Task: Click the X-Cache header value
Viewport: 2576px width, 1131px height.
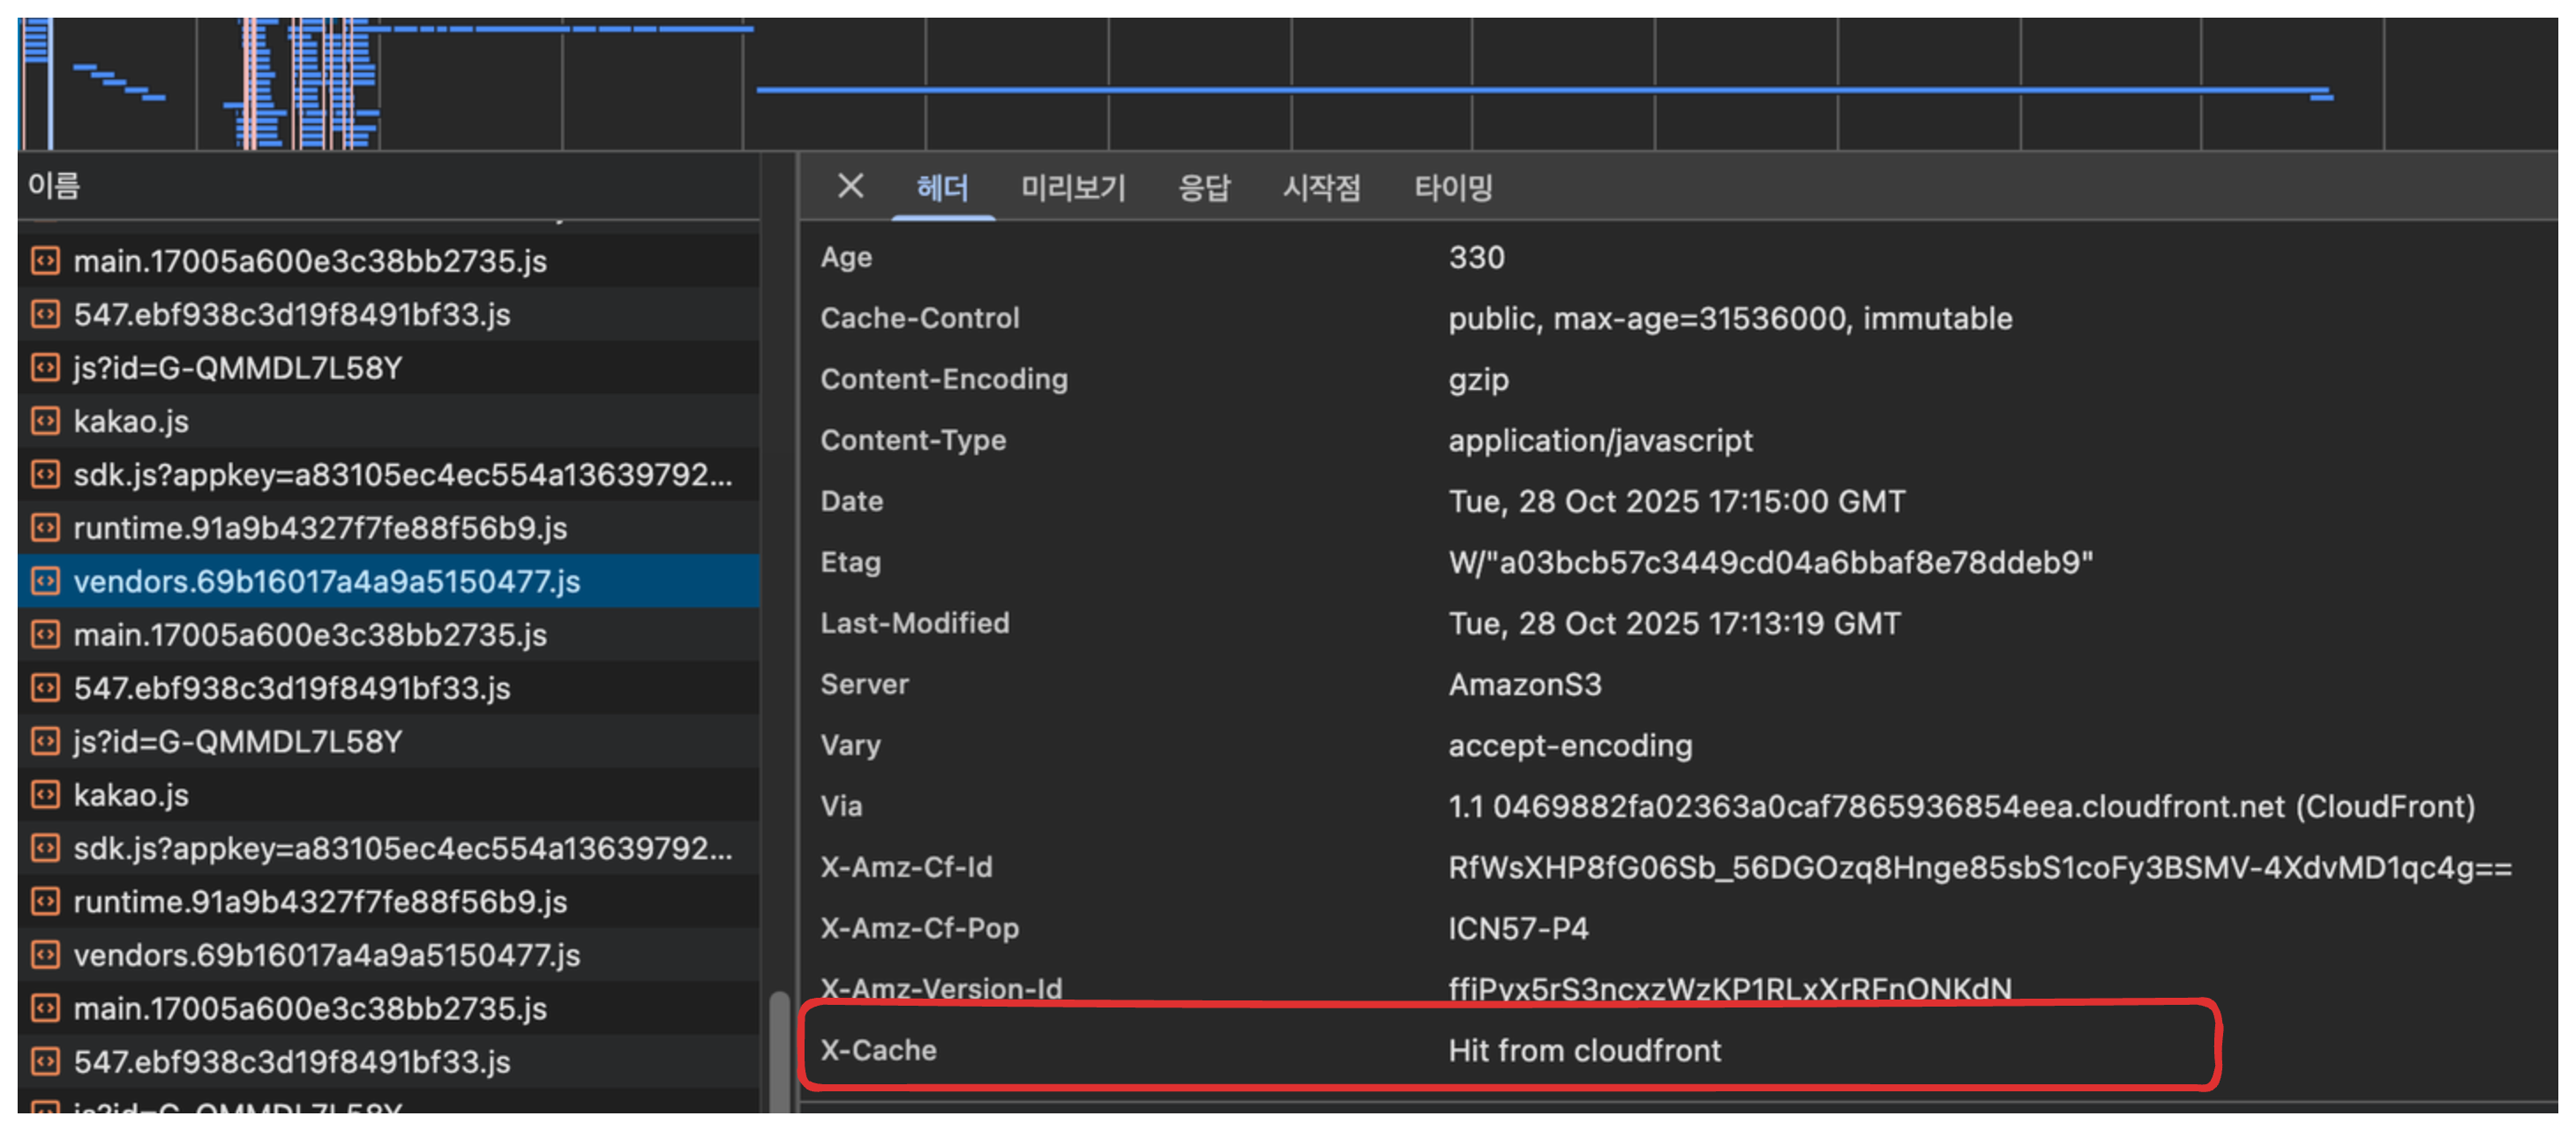Action: click(1584, 1050)
